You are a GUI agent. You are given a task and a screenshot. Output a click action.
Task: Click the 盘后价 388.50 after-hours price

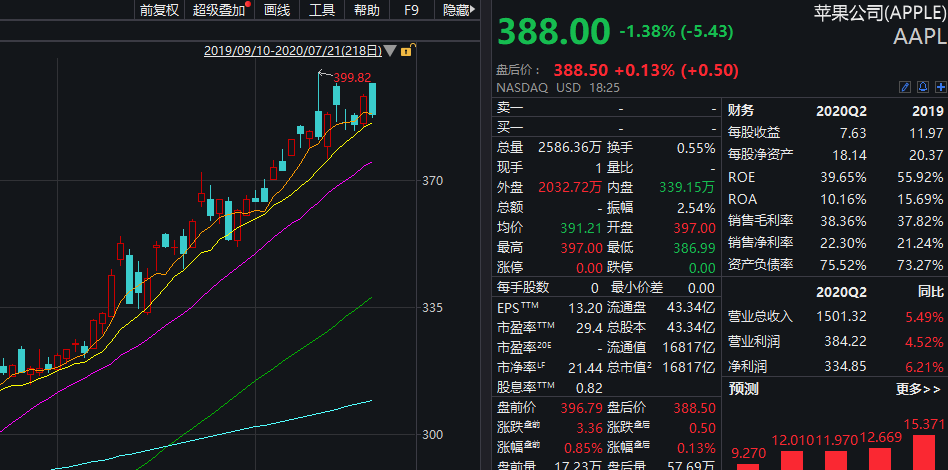[x=580, y=70]
